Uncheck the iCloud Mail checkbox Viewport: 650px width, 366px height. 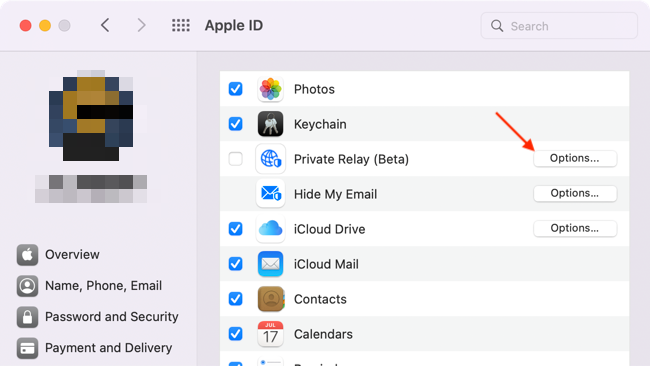point(235,264)
